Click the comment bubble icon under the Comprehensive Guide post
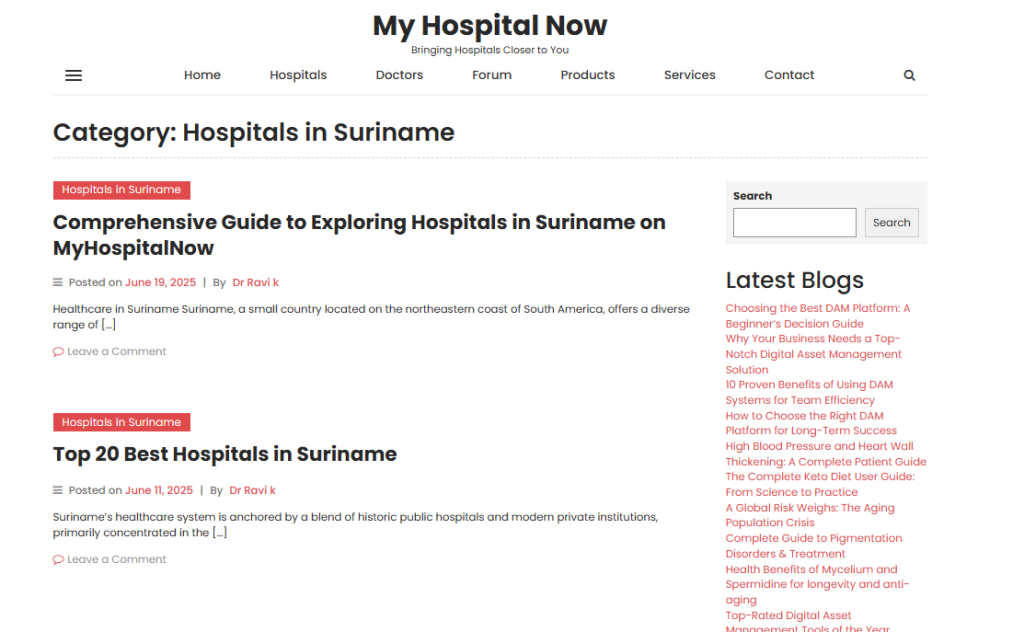The height and width of the screenshot is (632, 1024). pyautogui.click(x=58, y=352)
